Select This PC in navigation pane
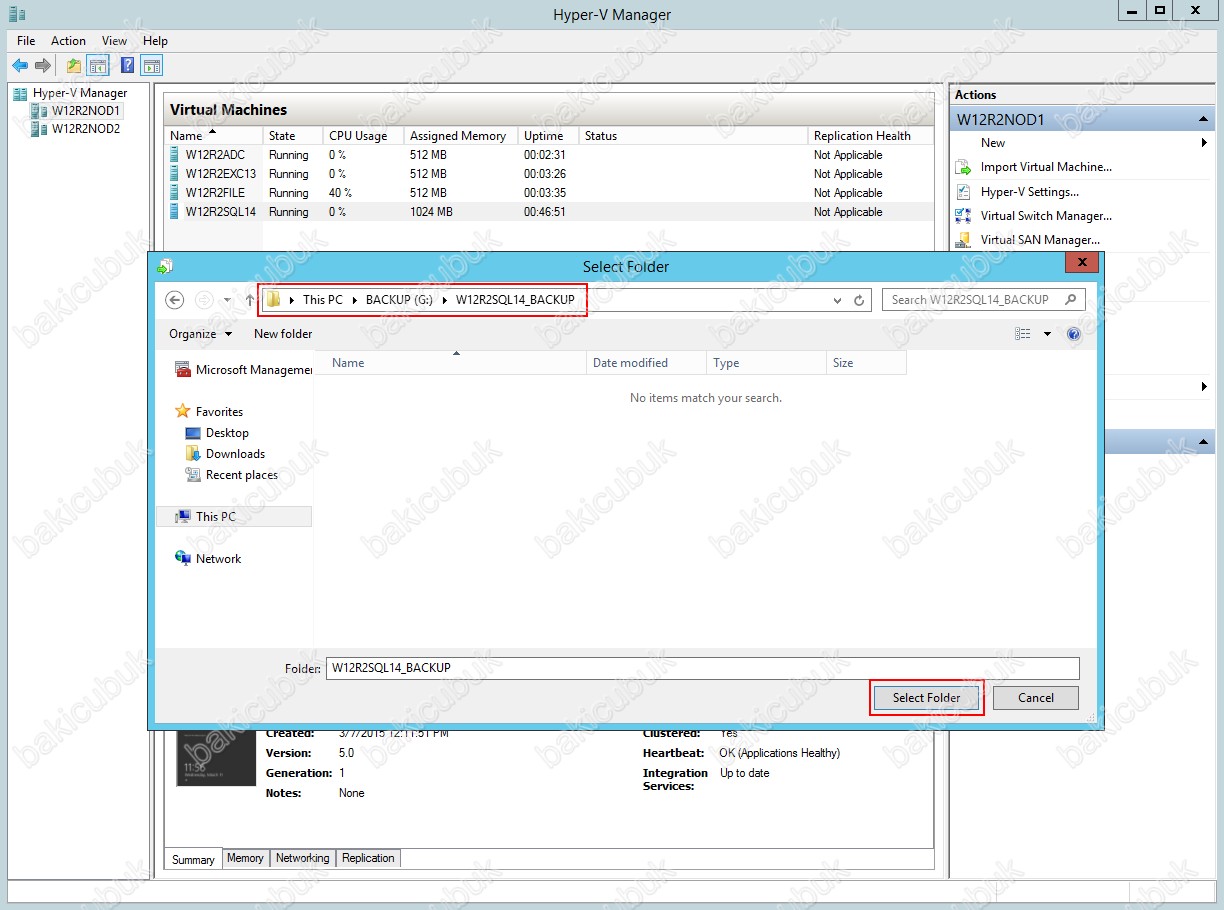 [234, 517]
